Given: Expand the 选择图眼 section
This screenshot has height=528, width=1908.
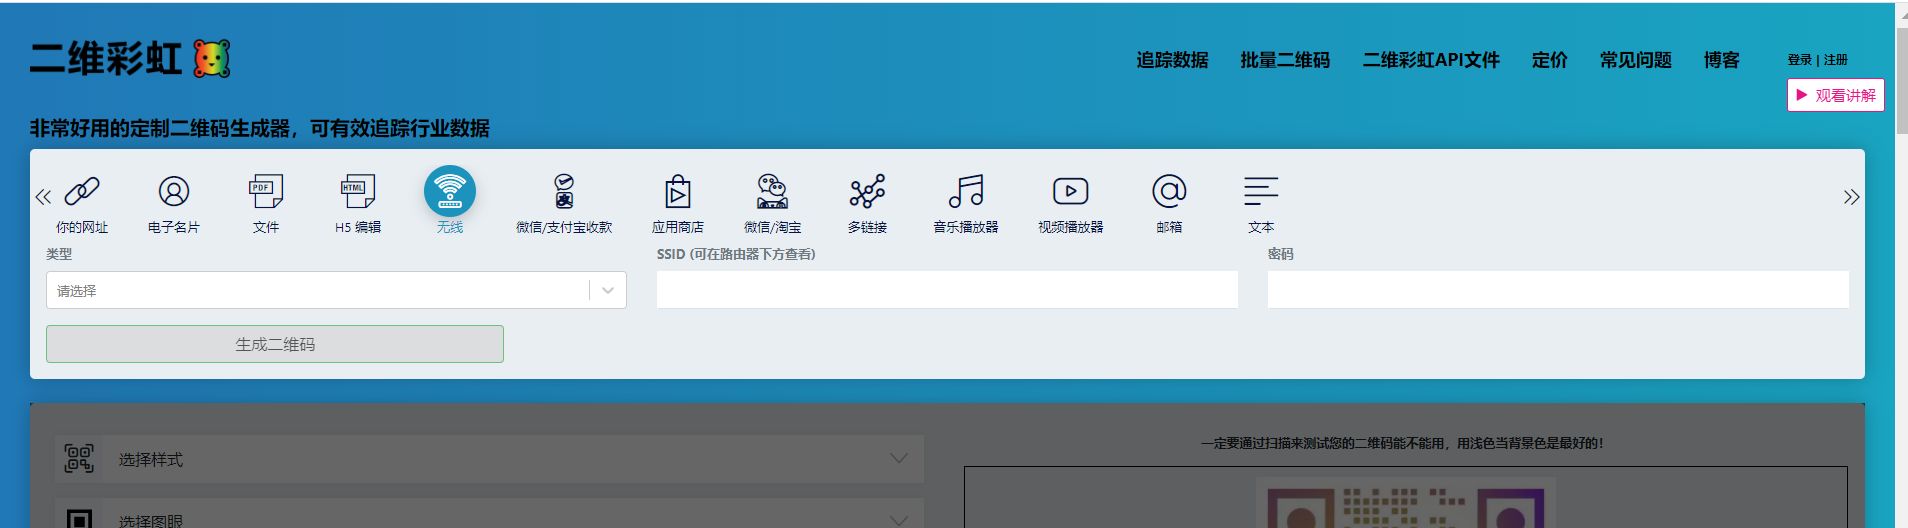Looking at the screenshot, I should pyautogui.click(x=489, y=519).
